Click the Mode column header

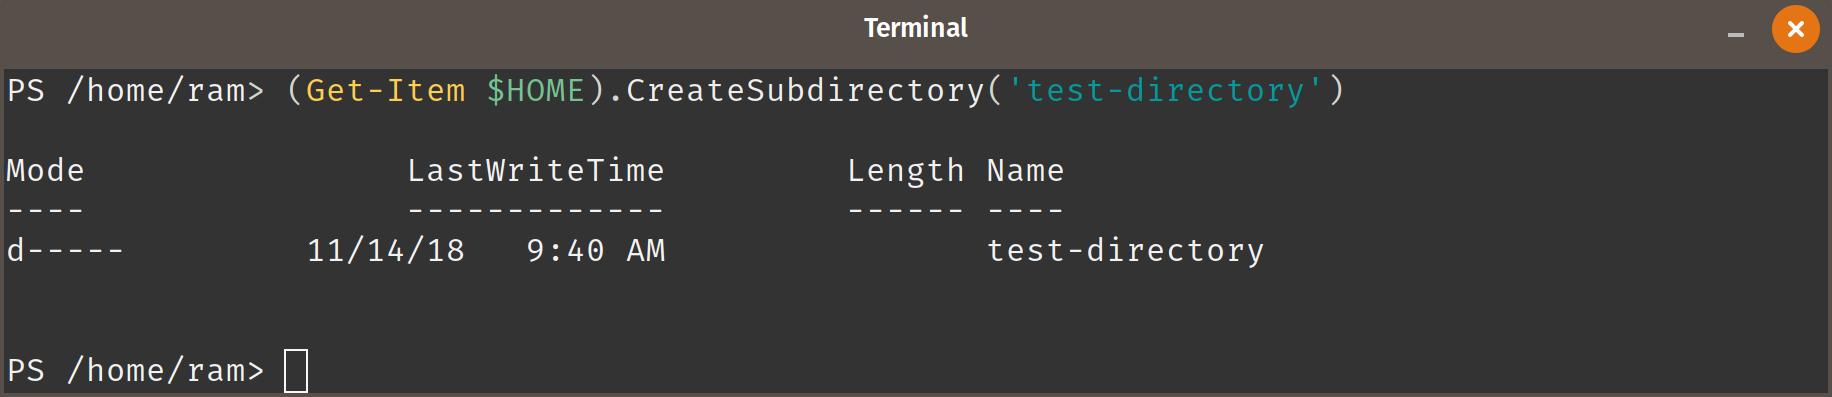point(46,171)
